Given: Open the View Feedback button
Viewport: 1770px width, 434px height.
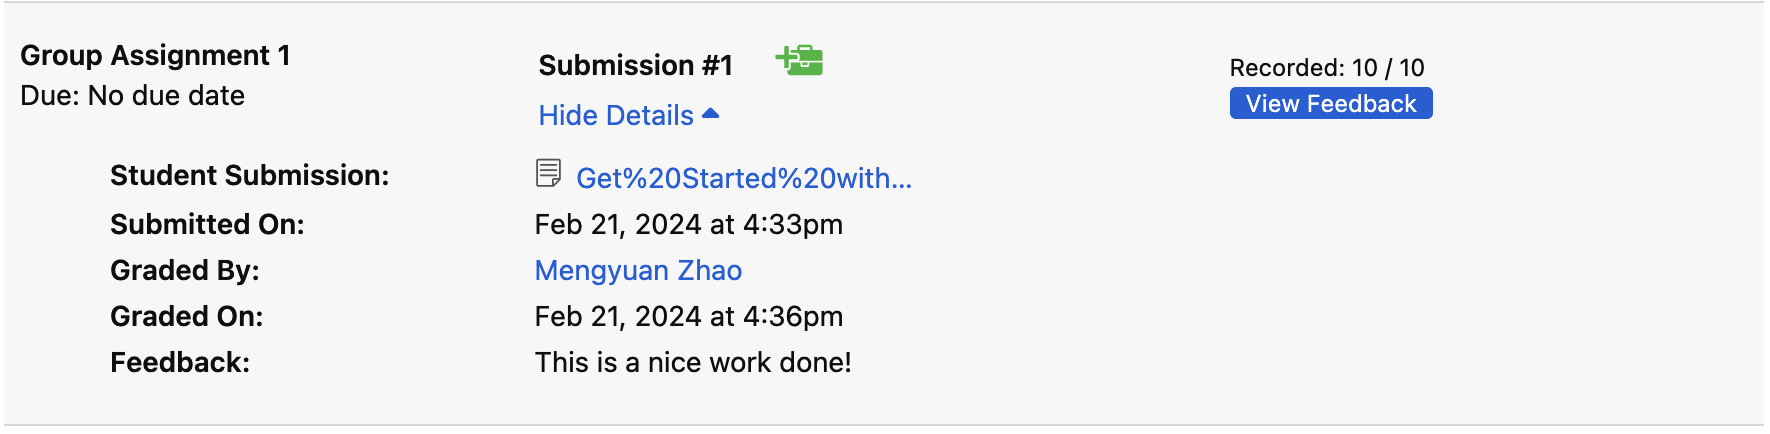Looking at the screenshot, I should click(1331, 103).
